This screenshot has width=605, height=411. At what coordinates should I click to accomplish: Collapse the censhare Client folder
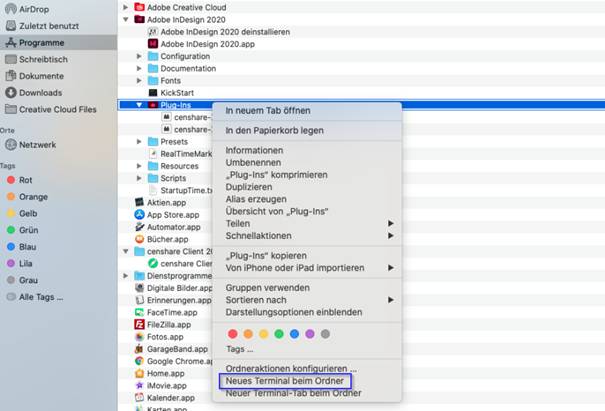[x=125, y=251]
